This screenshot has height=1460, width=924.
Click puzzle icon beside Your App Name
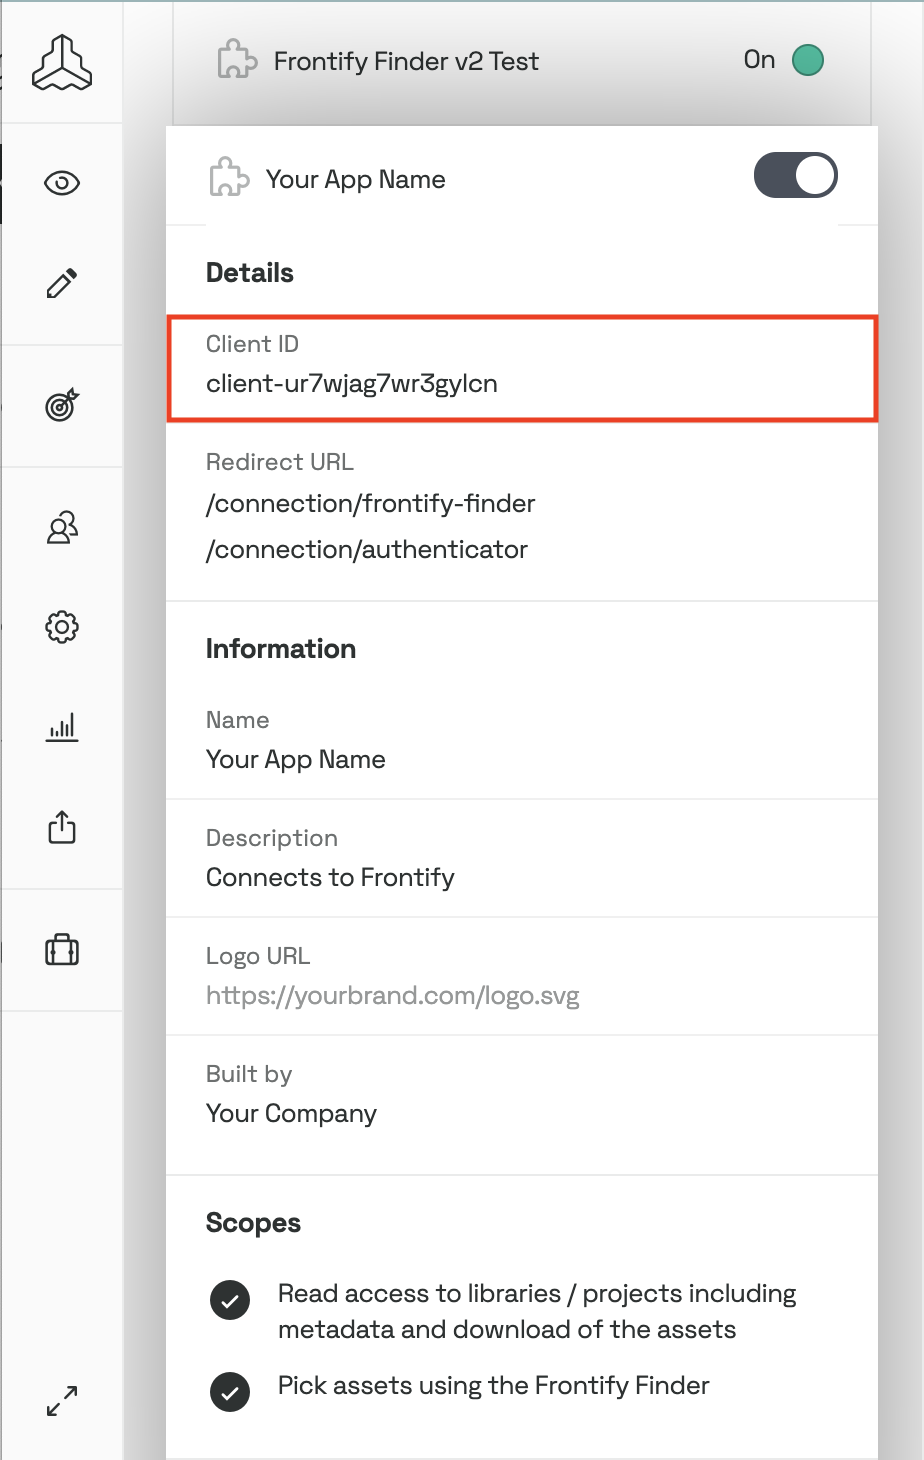click(229, 178)
